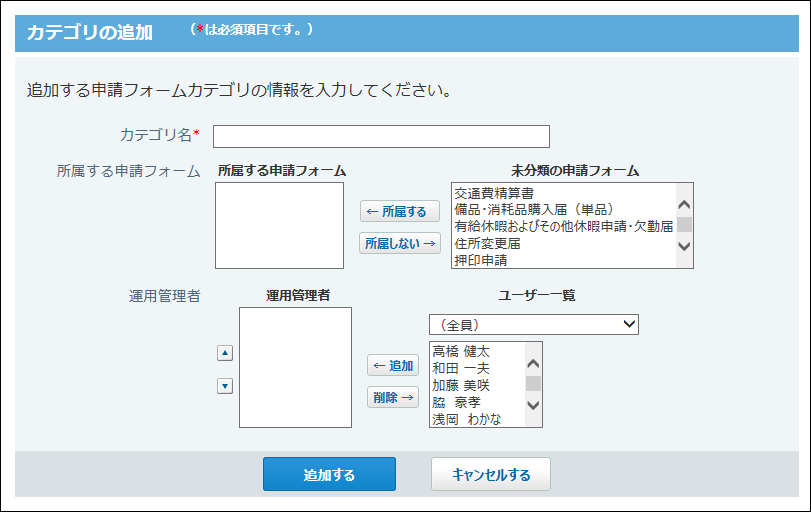This screenshot has width=811, height=512.
Task: Click the scroll-up arrow of 未分類の申請フォーム list
Action: (x=684, y=205)
